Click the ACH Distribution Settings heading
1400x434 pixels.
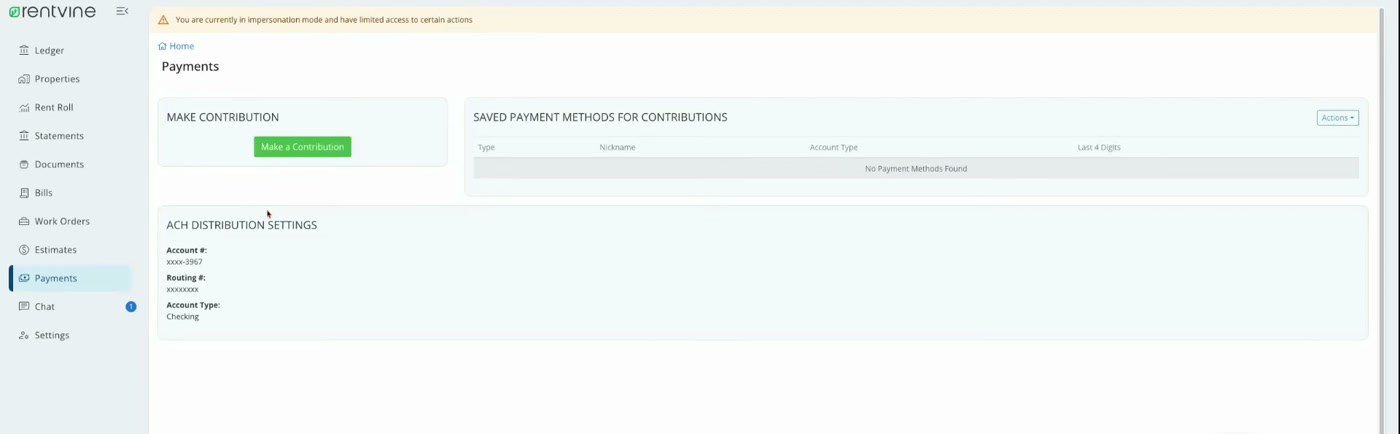pos(242,225)
